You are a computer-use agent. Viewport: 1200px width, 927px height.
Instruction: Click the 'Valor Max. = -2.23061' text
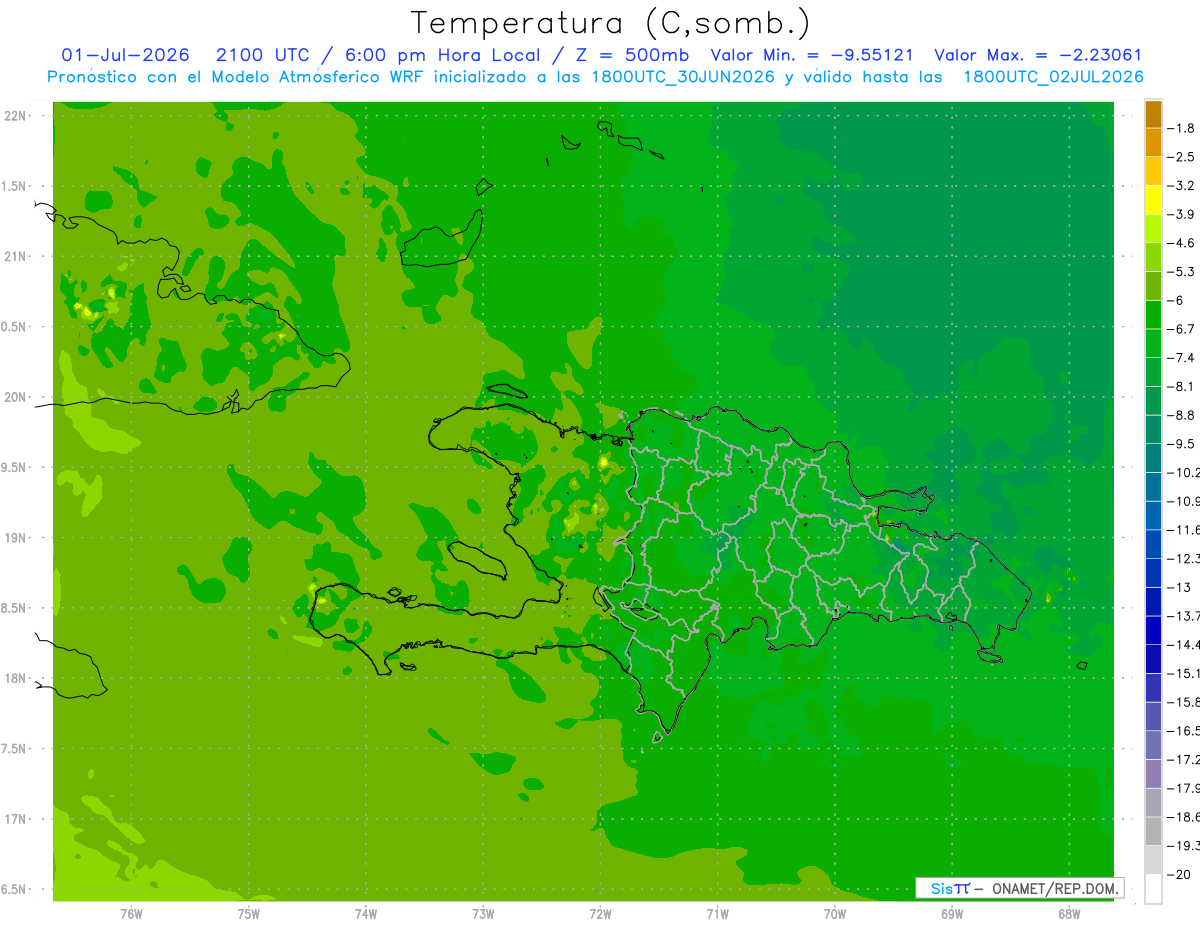[1038, 55]
